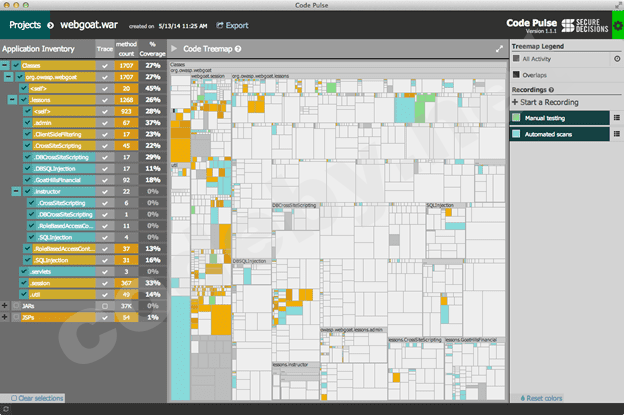
Task: Change Manual testing green color swatch
Action: [516, 117]
